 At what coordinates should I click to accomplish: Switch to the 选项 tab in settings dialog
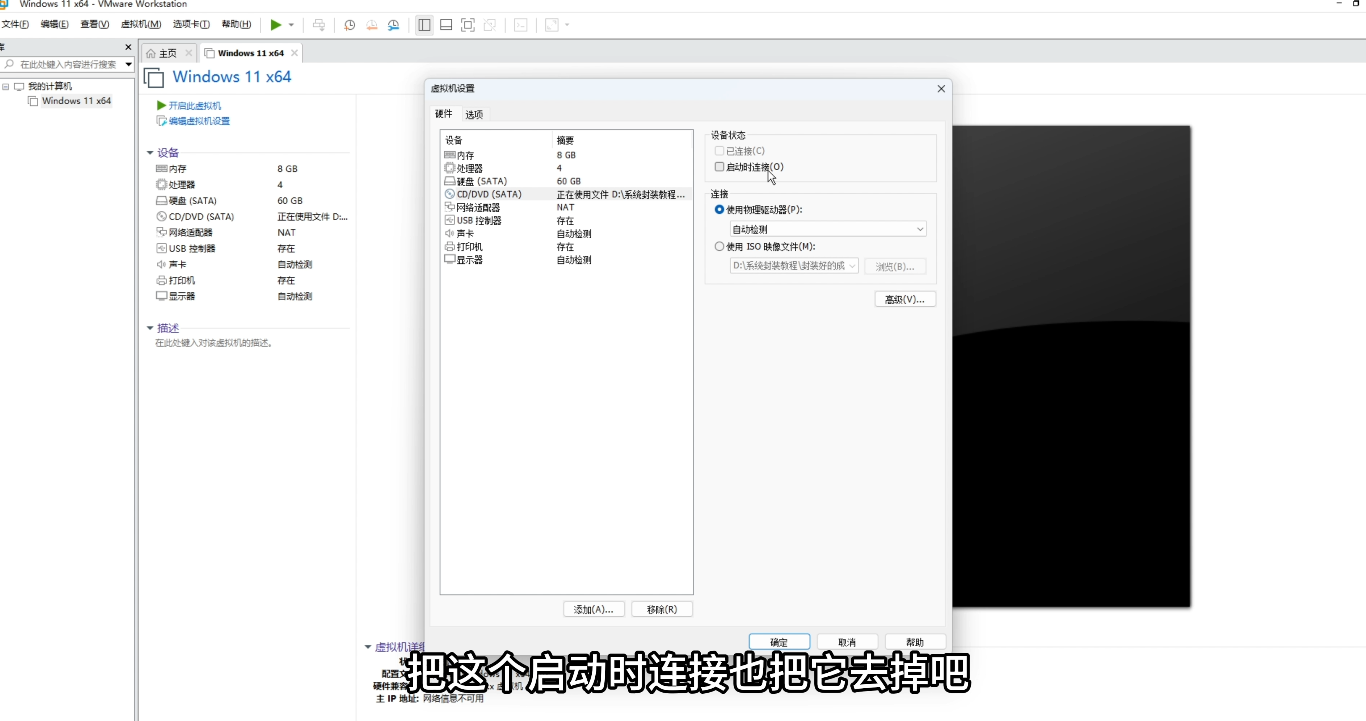click(474, 114)
